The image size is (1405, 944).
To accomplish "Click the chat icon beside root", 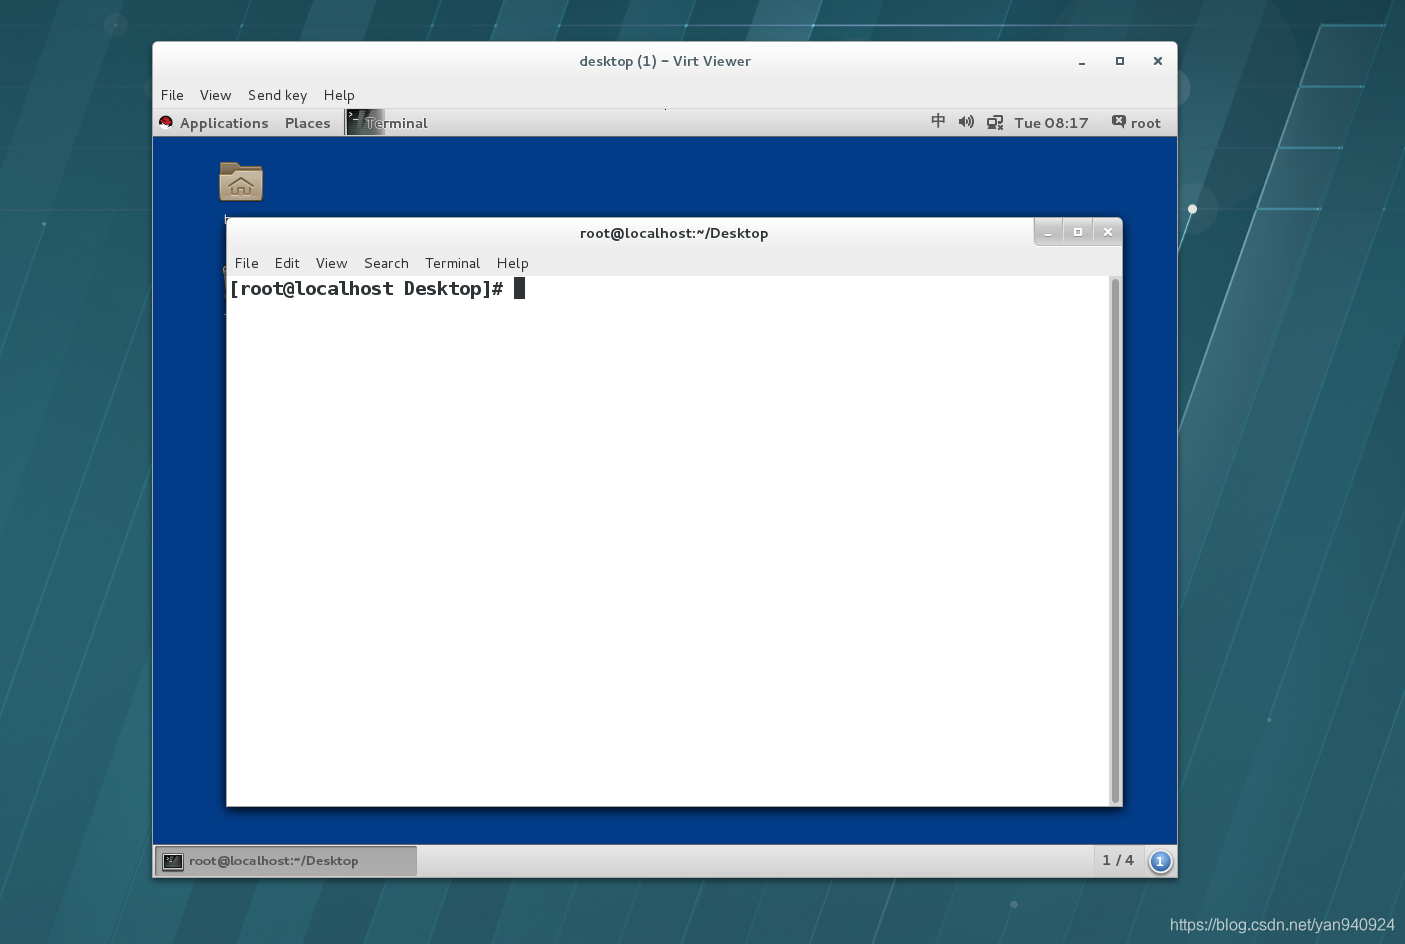I will 1118,122.
